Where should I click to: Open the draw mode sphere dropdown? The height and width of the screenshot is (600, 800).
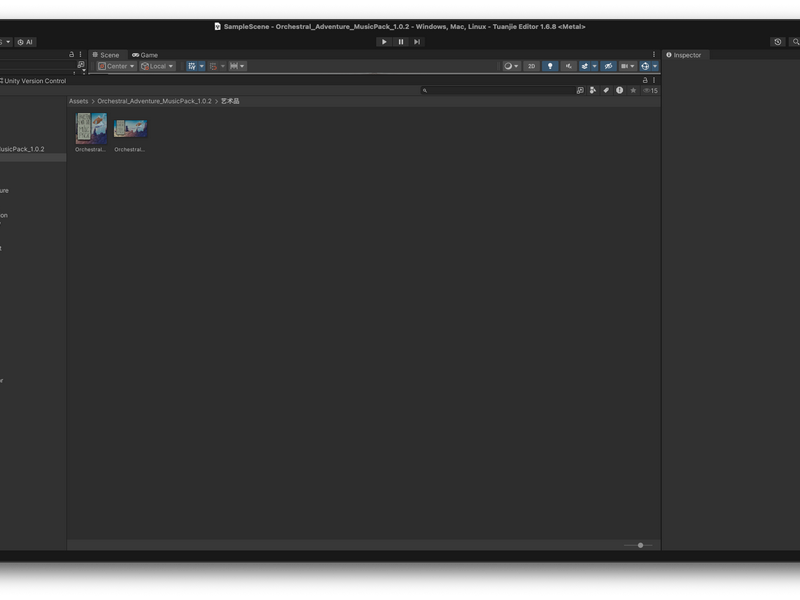tap(511, 66)
